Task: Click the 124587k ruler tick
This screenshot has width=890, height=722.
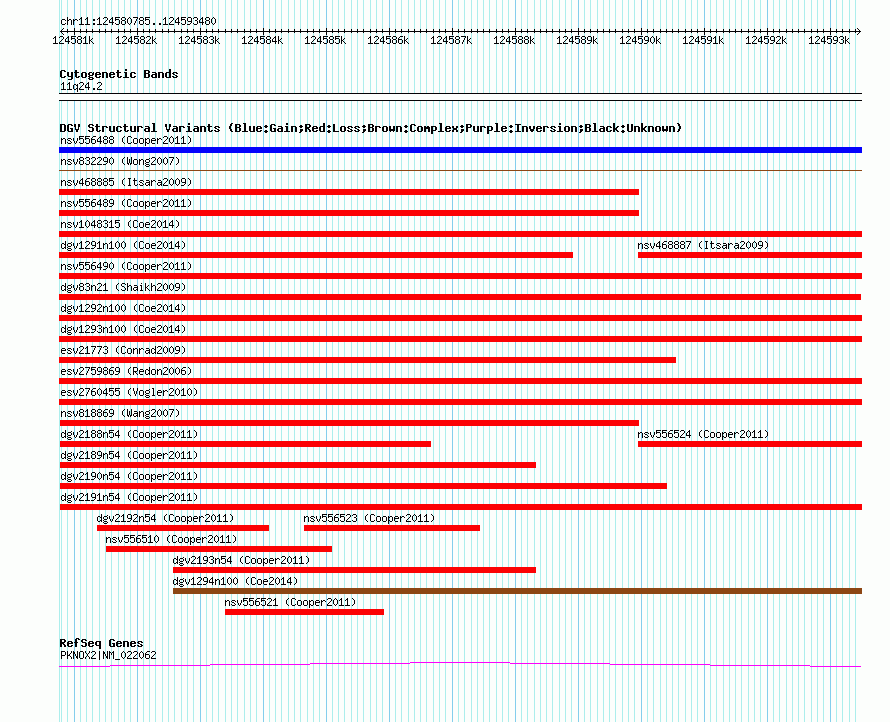Action: coord(451,40)
